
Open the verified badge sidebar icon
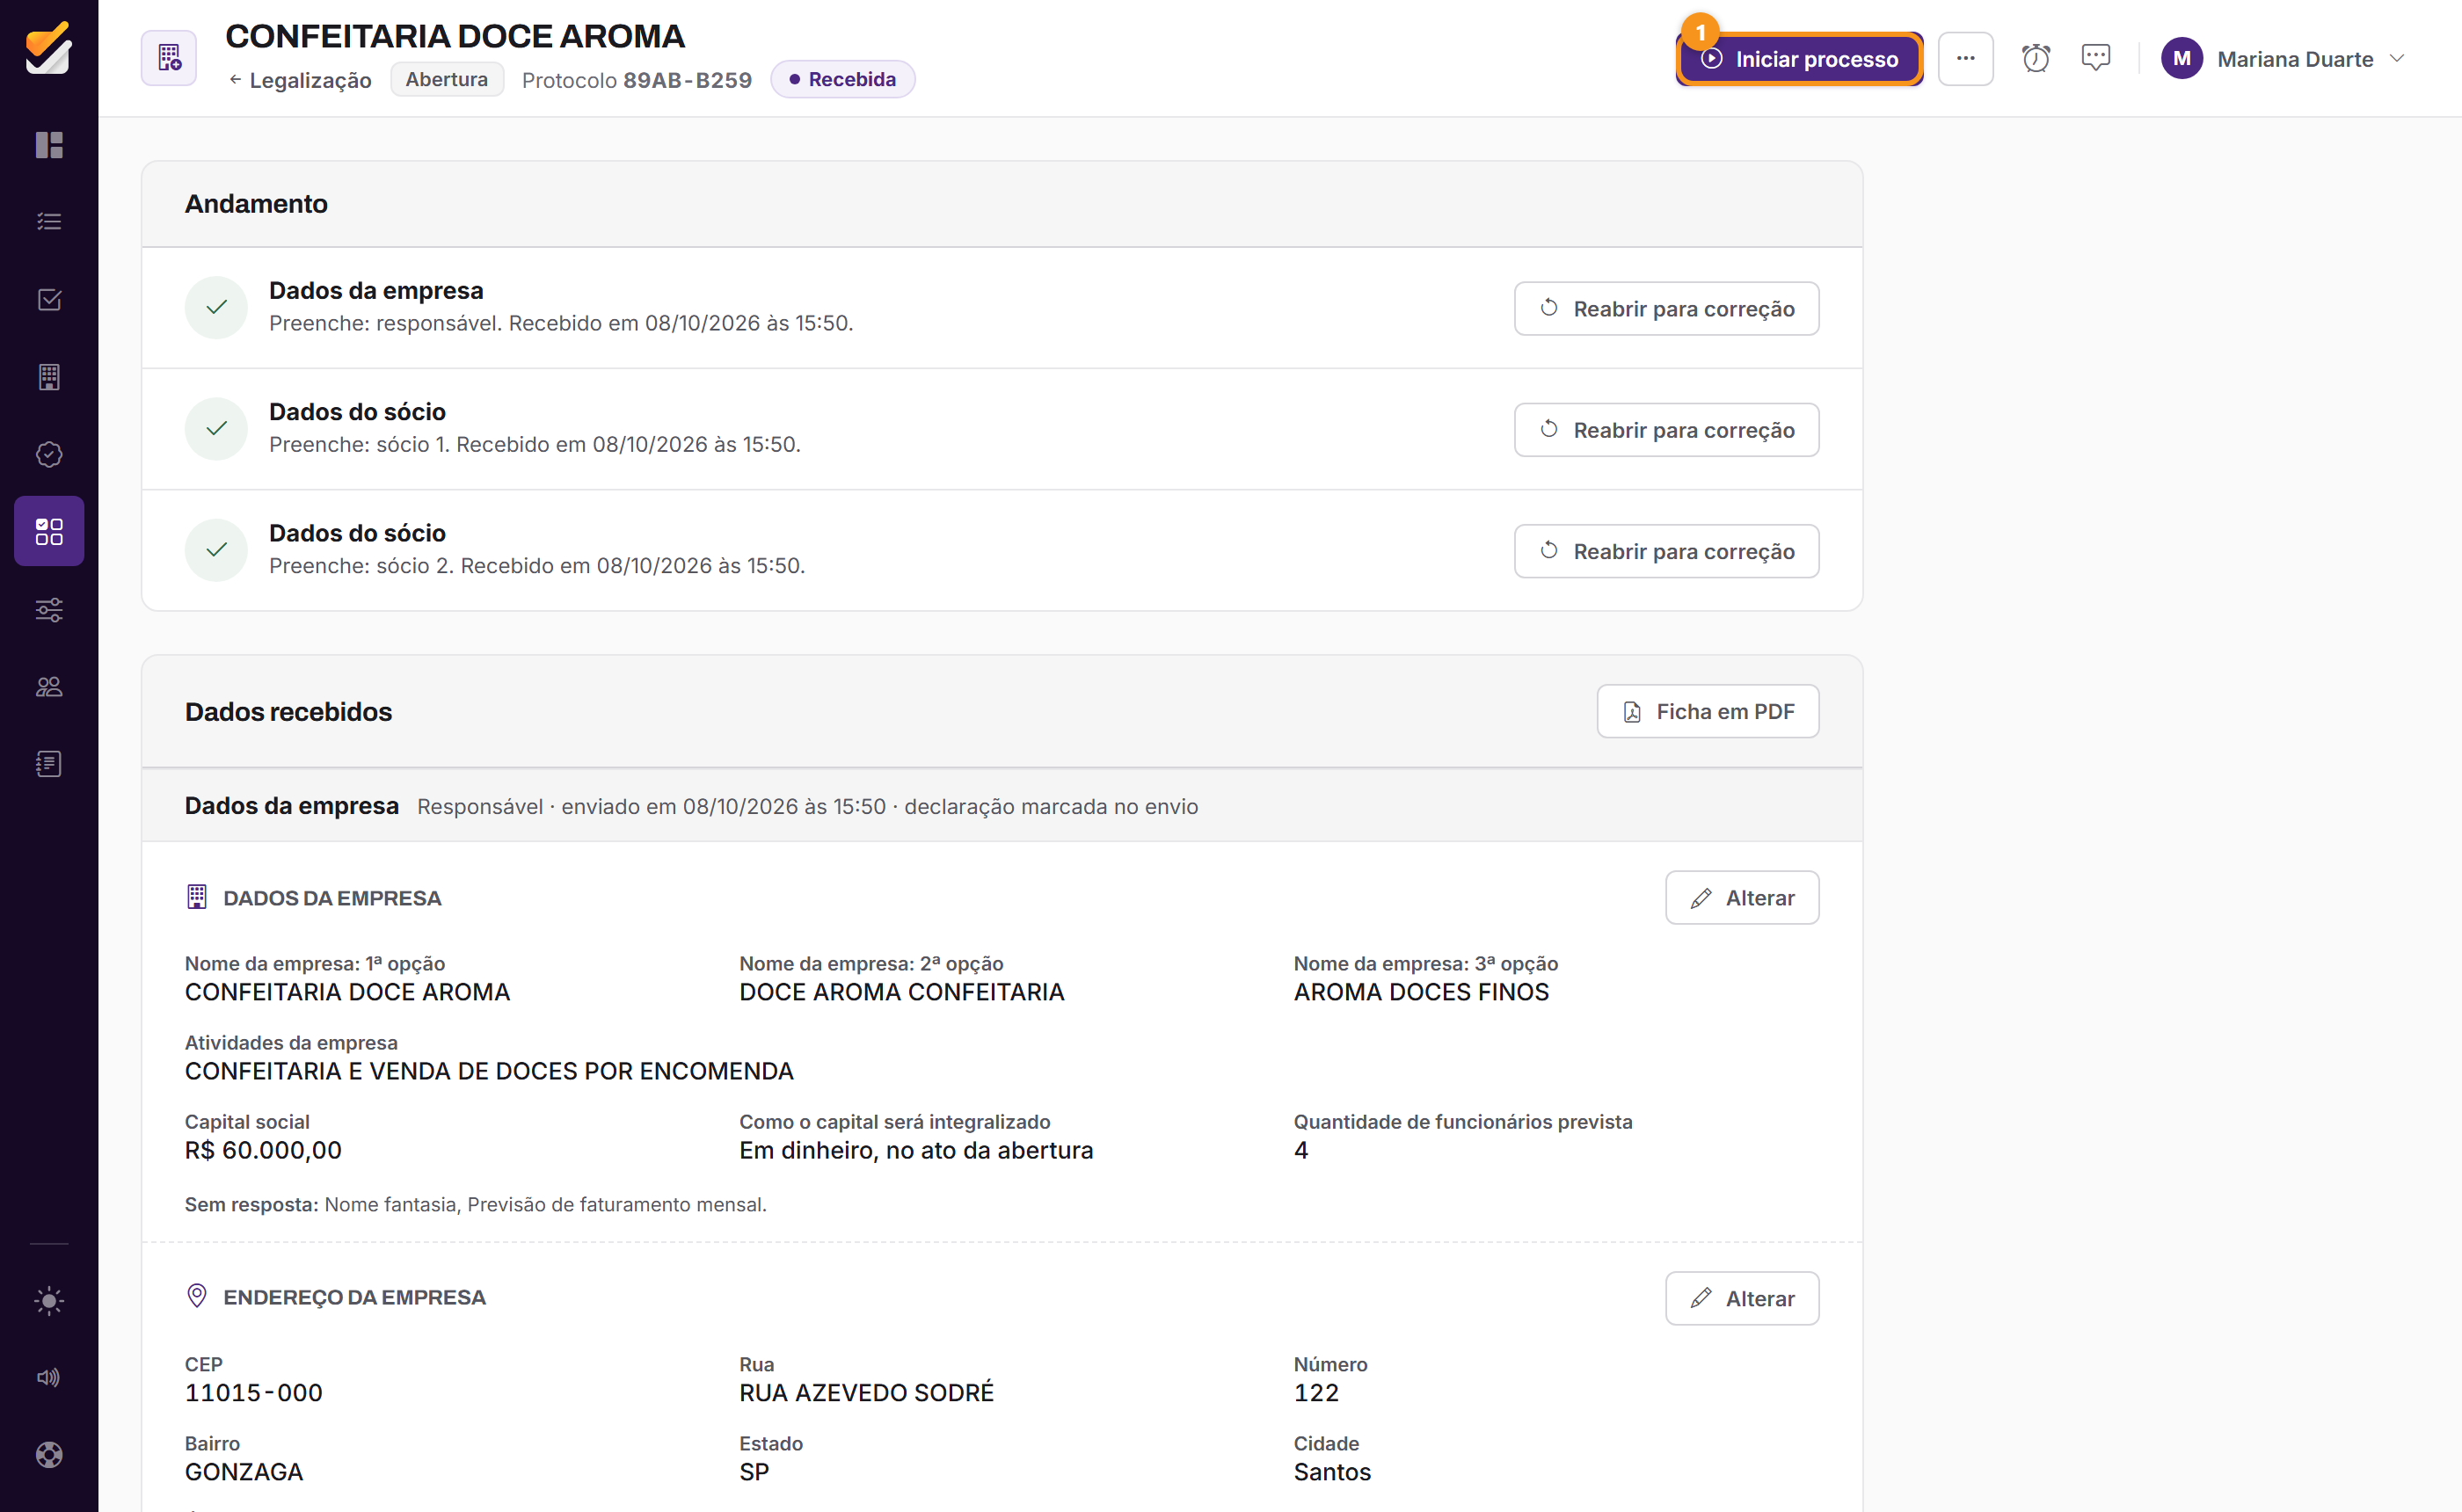[x=49, y=454]
